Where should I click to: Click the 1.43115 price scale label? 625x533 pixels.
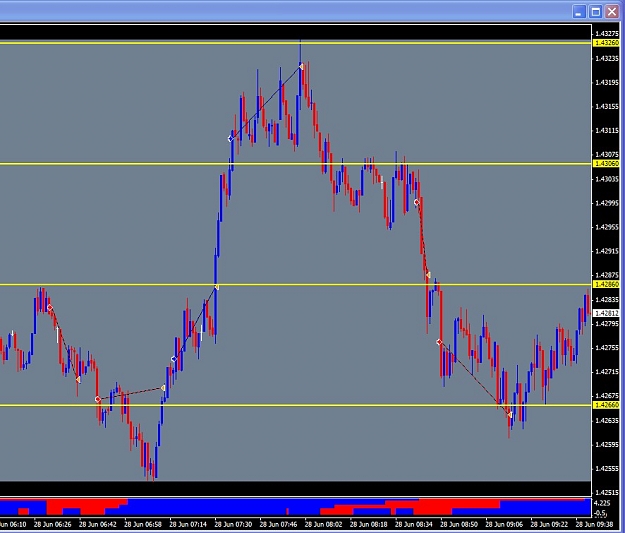(607, 130)
